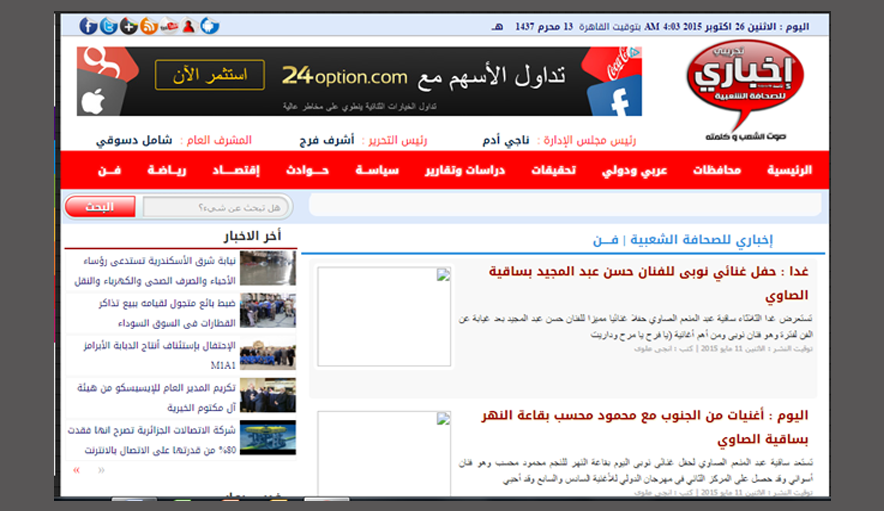This screenshot has height=511, width=884.
Task: Click the red user profile icon
Action: point(189,26)
